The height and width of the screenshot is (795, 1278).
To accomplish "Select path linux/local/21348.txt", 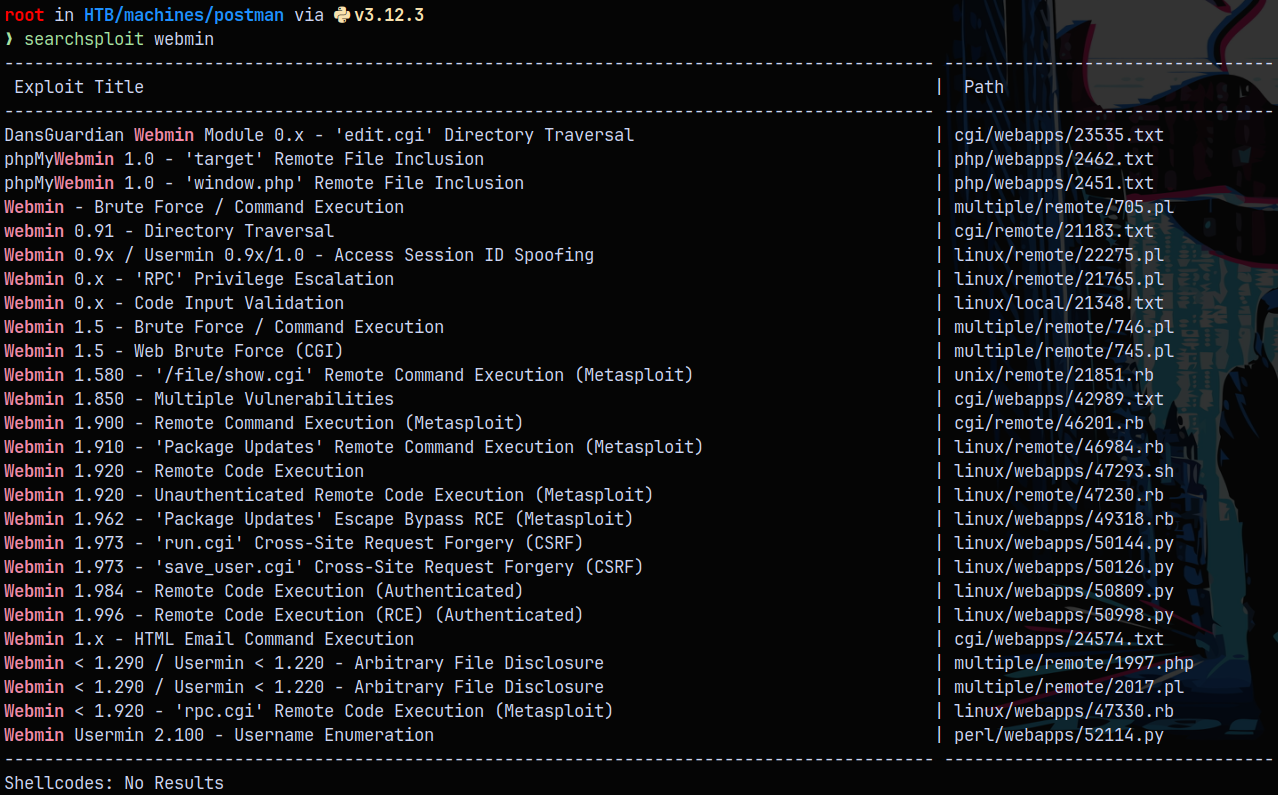I will (1059, 303).
